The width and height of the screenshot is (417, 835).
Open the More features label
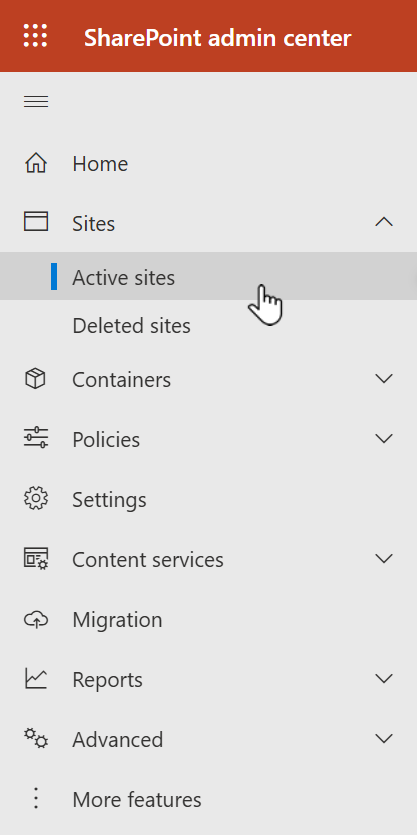(x=137, y=800)
